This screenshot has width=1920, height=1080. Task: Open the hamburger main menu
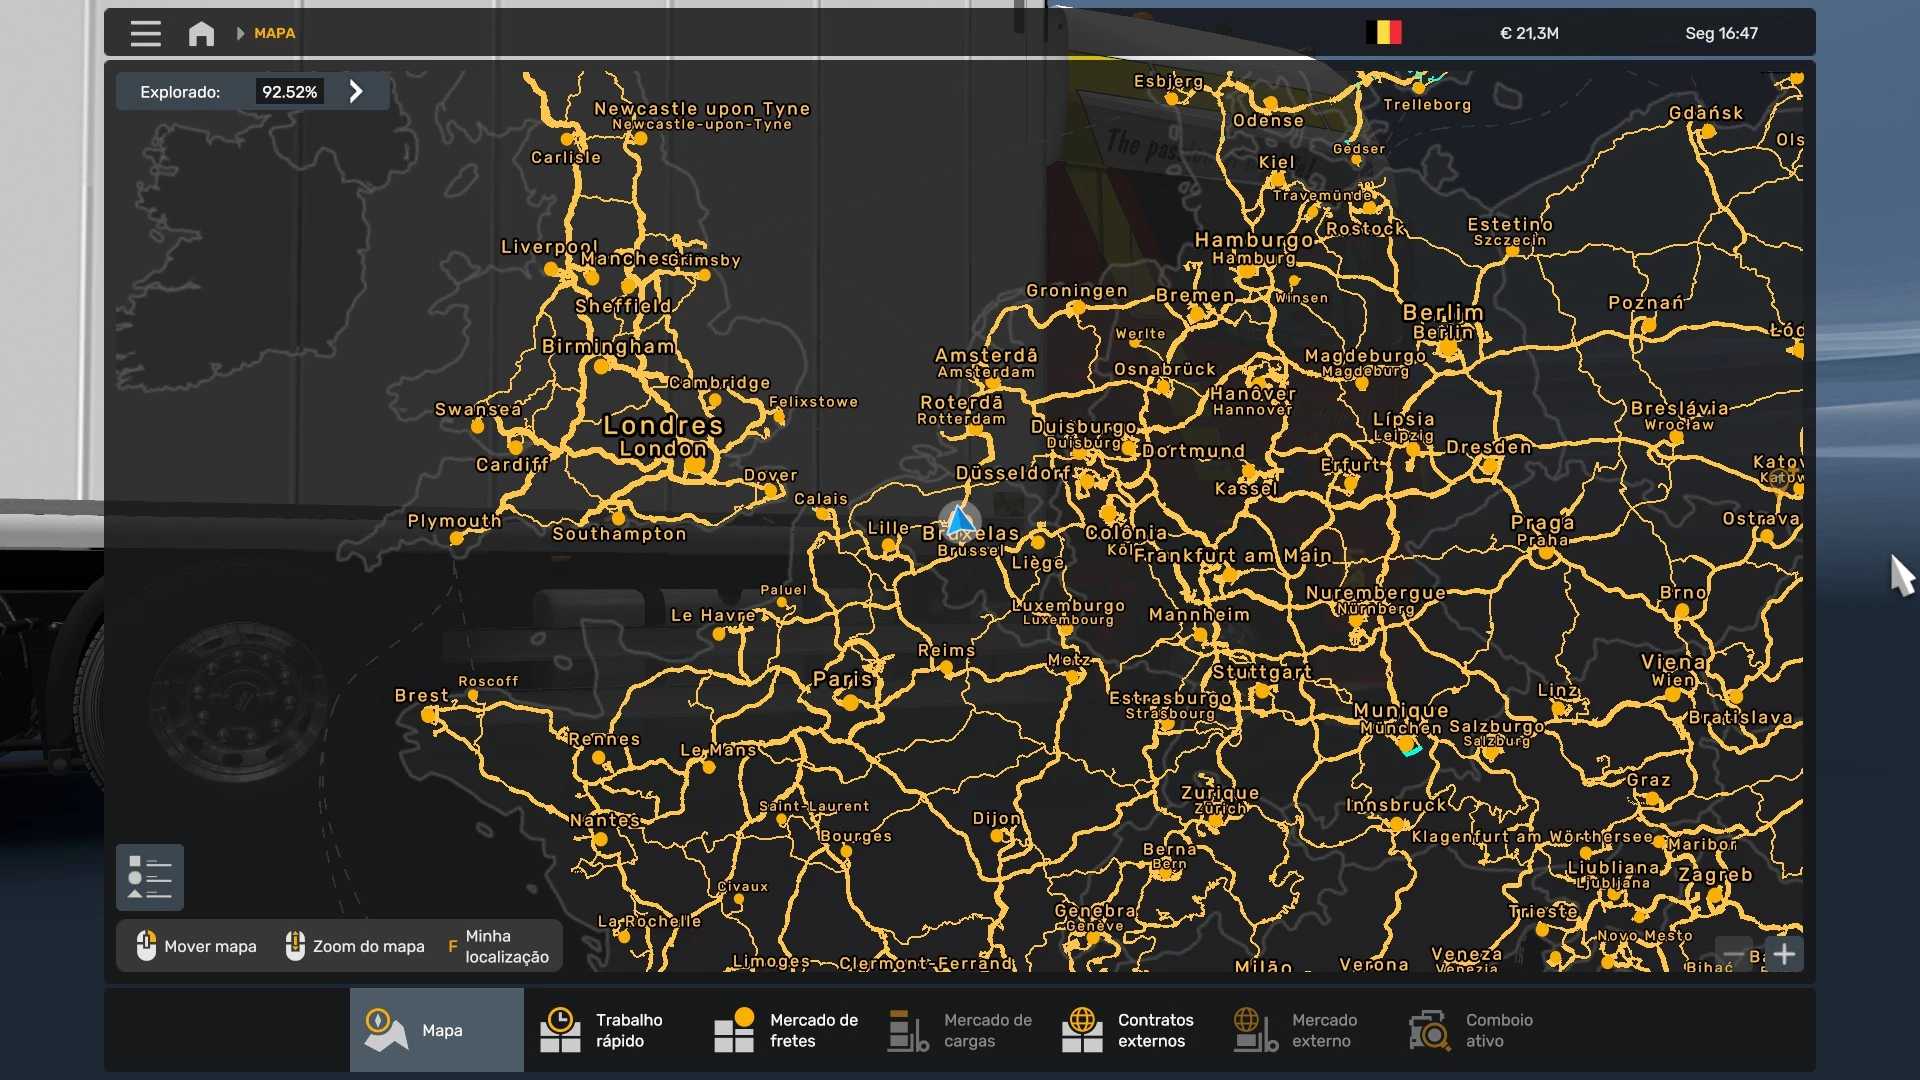point(145,33)
